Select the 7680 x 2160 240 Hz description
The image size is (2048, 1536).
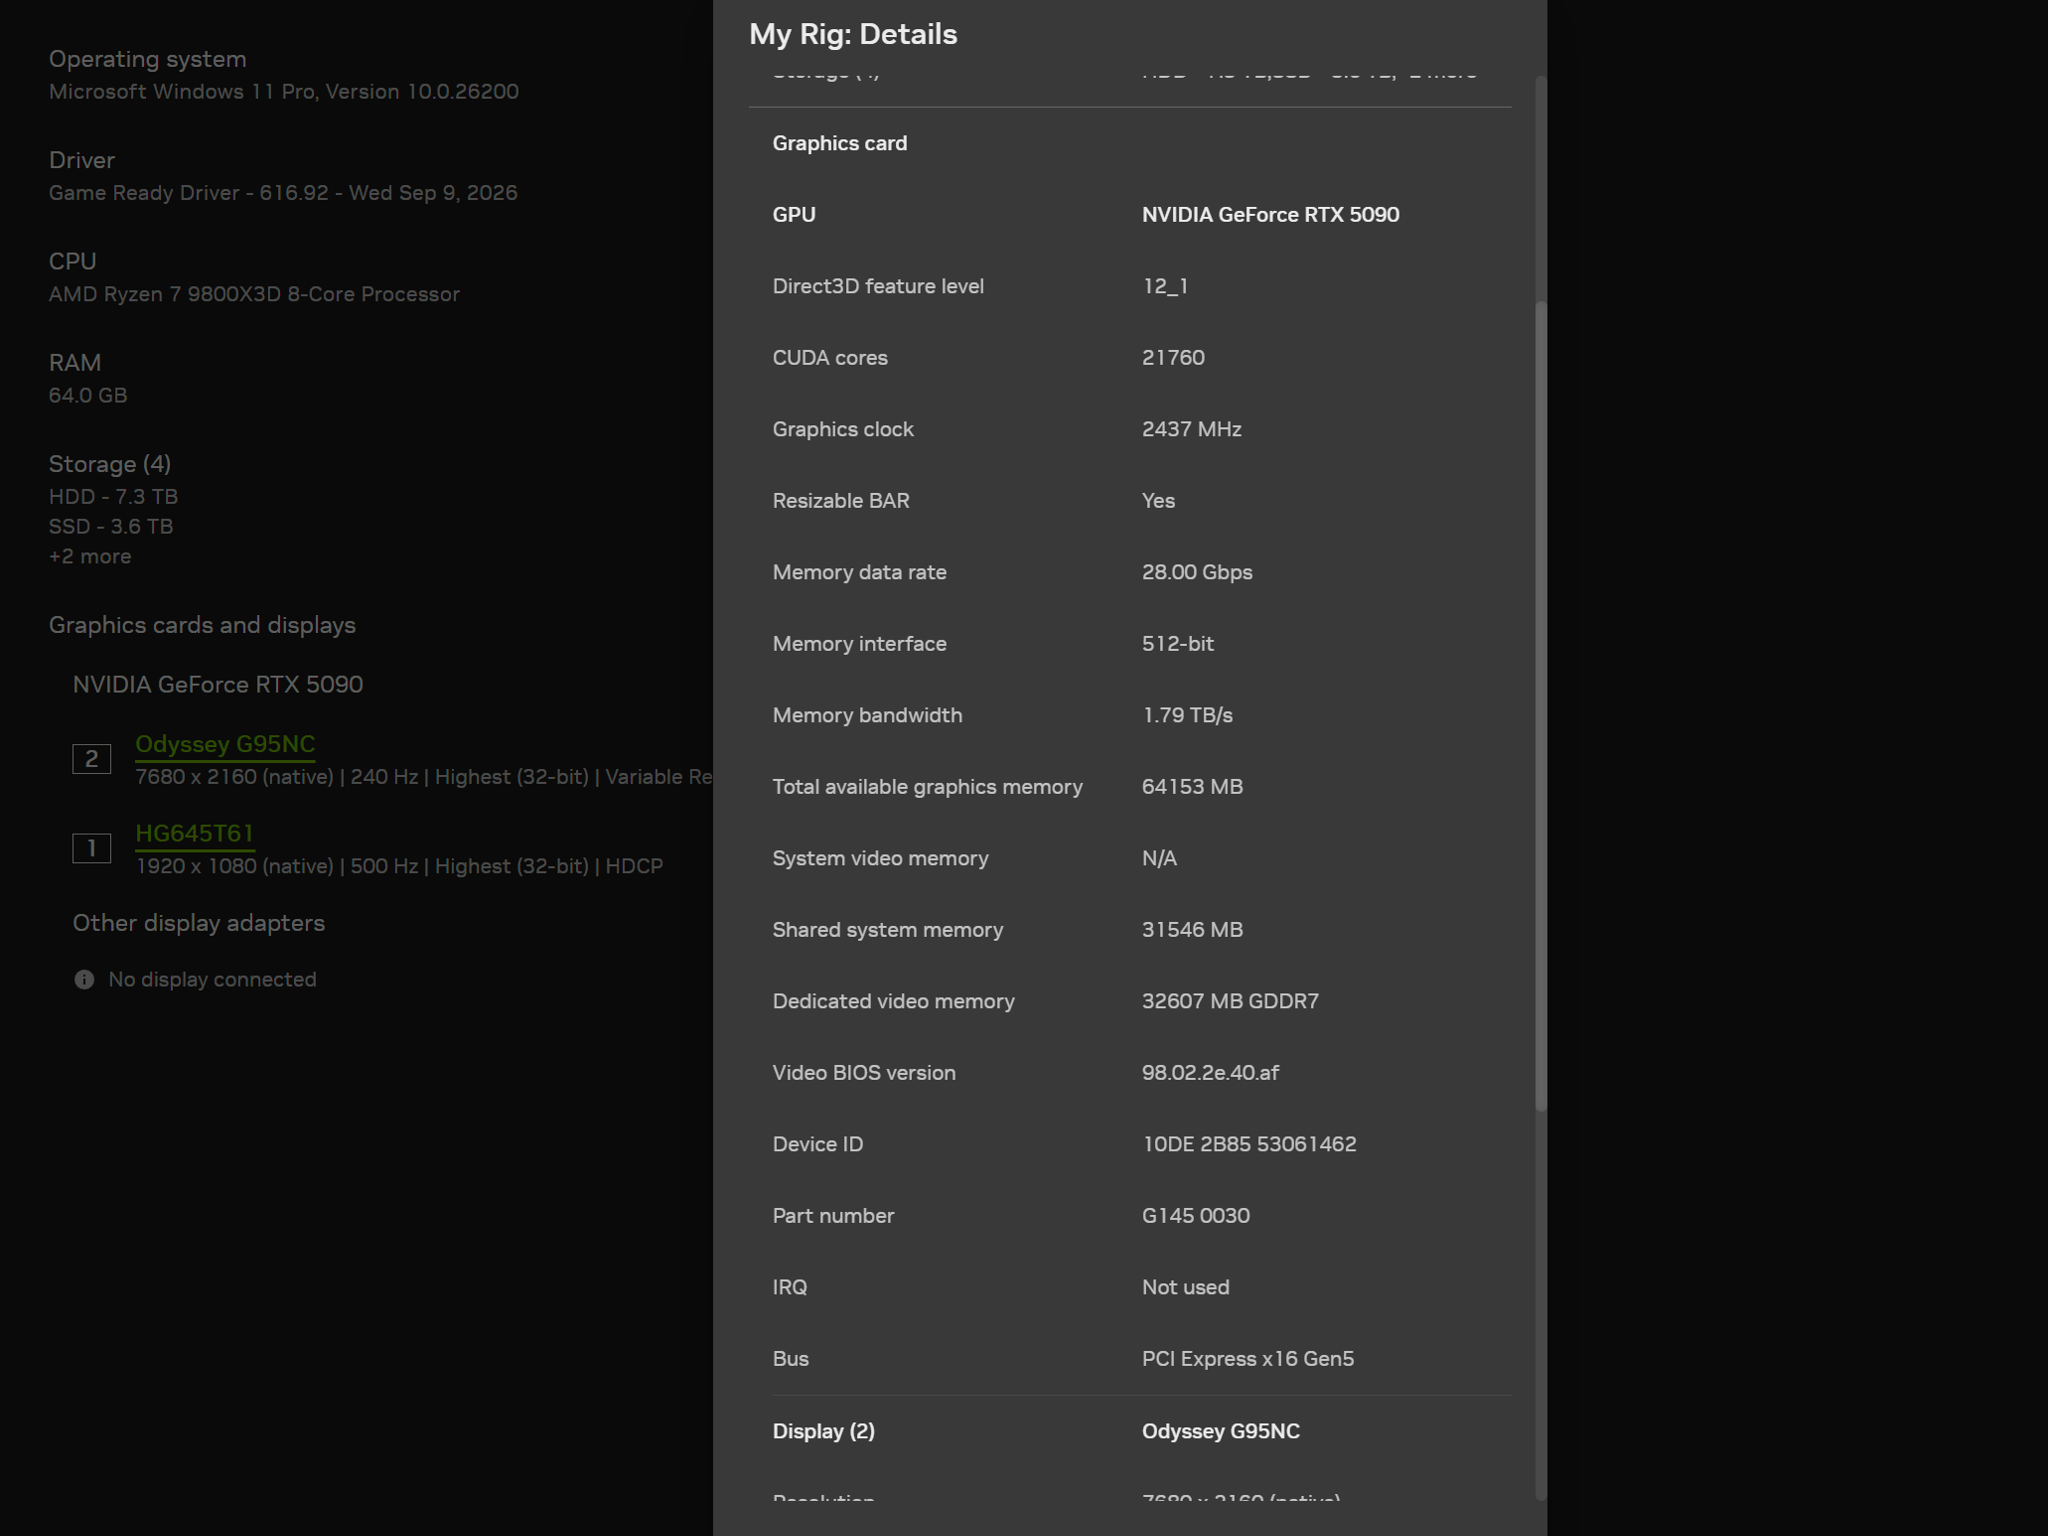(423, 777)
